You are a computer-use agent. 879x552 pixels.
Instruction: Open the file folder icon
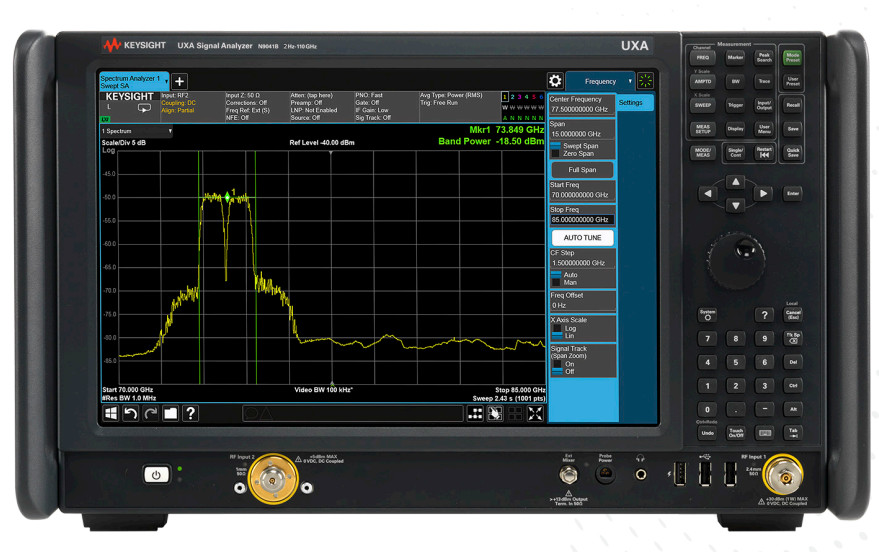(170, 413)
